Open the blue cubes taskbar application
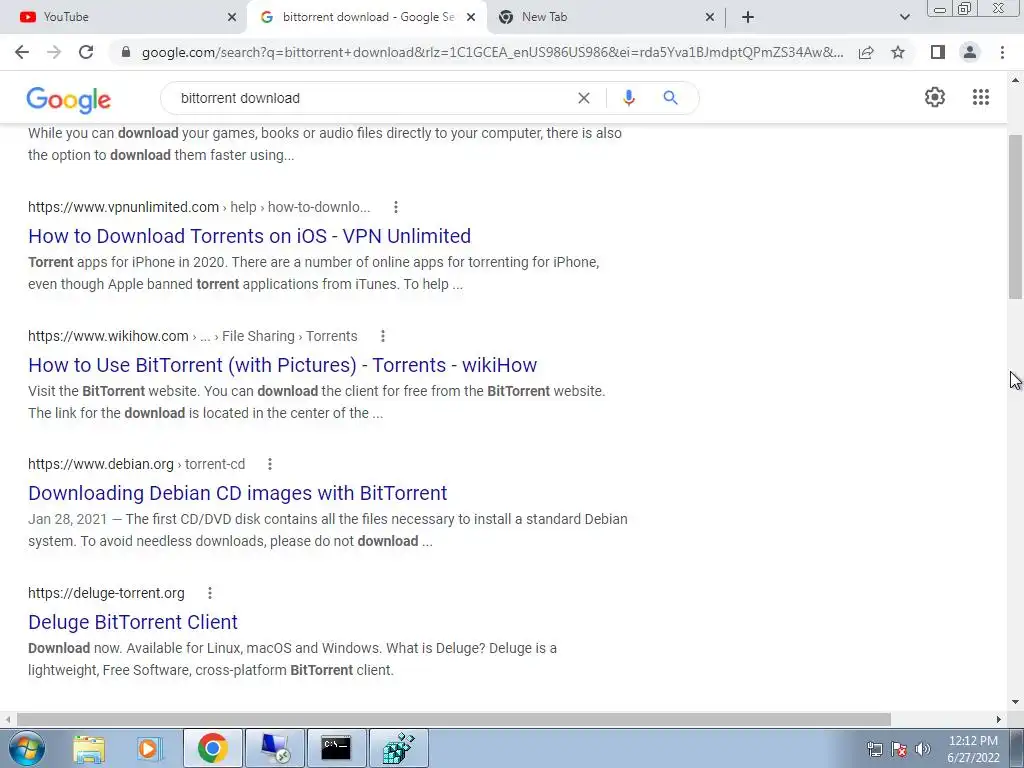 point(398,748)
